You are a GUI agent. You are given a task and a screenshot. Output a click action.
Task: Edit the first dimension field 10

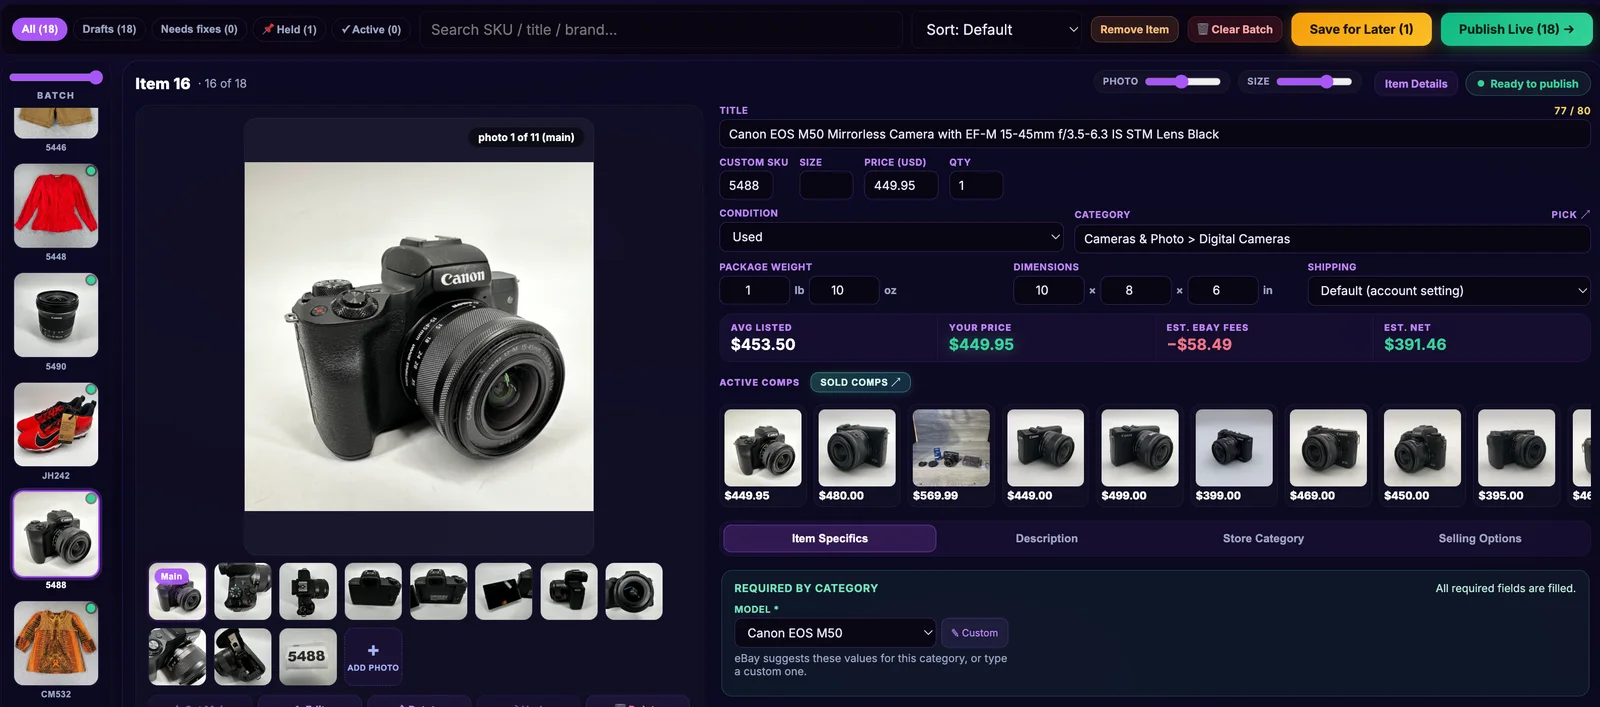coord(1048,290)
